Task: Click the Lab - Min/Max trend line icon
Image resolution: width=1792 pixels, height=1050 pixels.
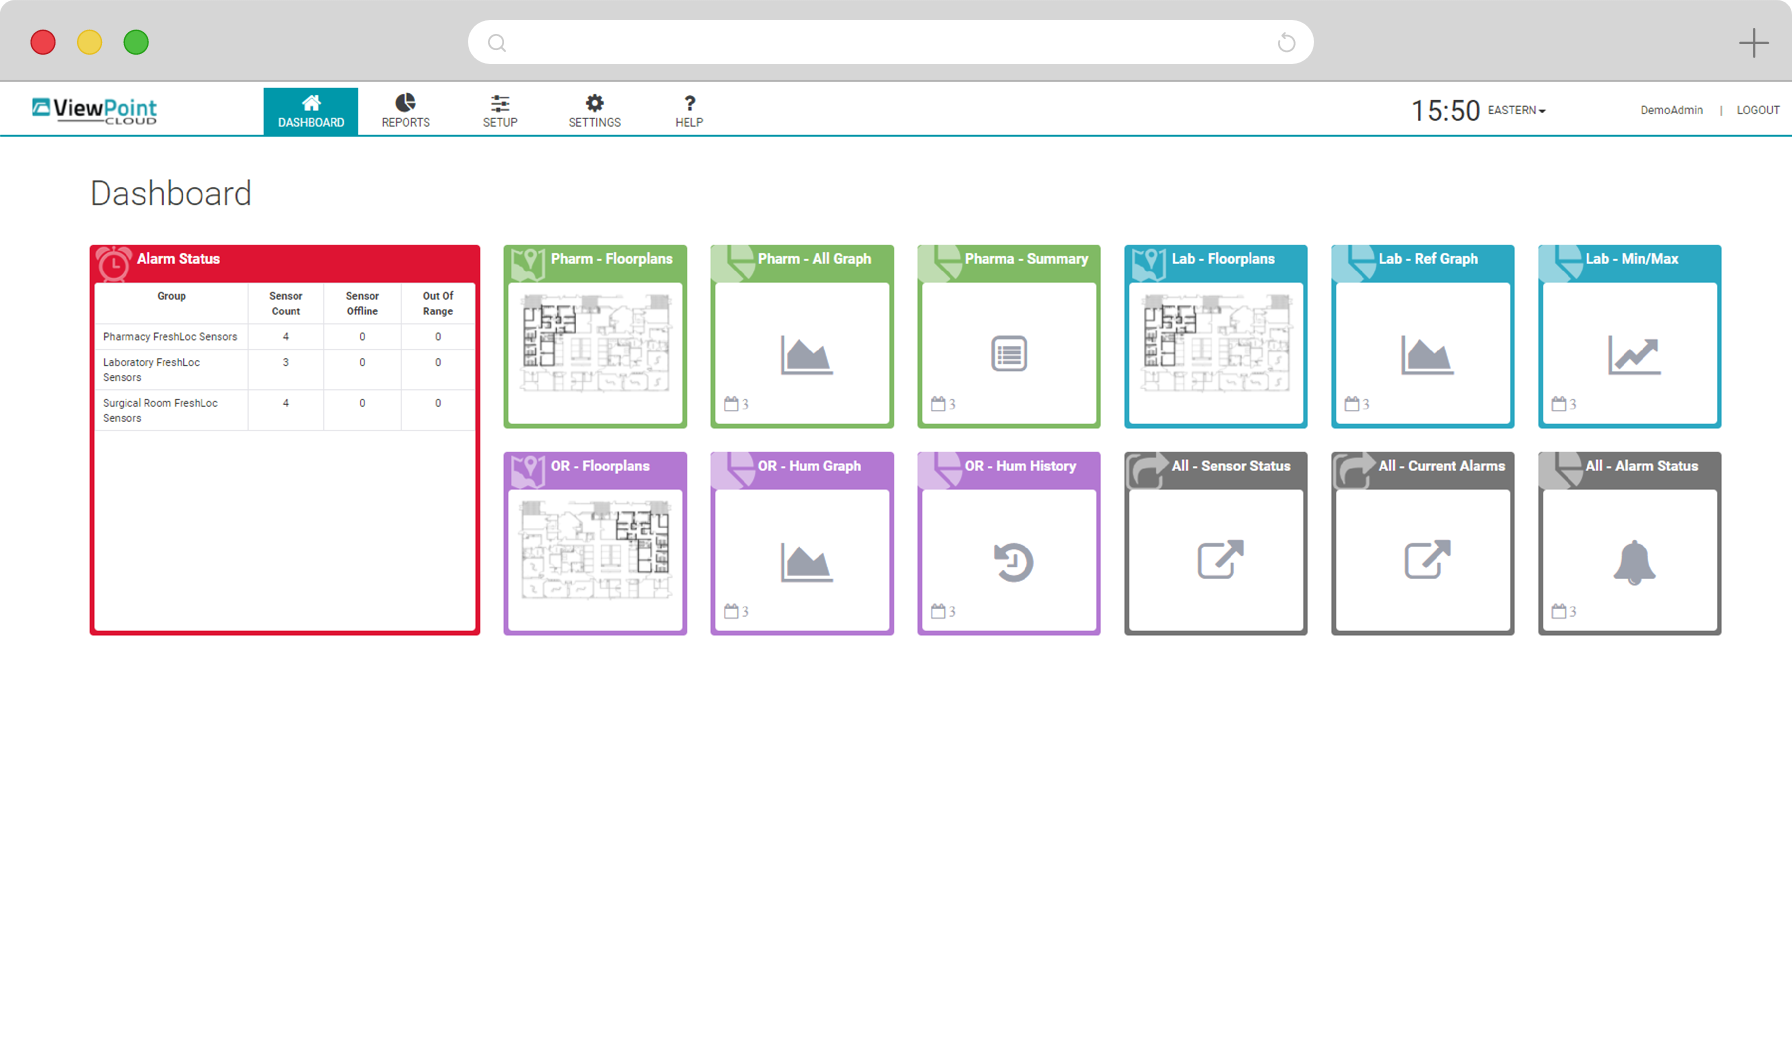Action: pos(1633,355)
